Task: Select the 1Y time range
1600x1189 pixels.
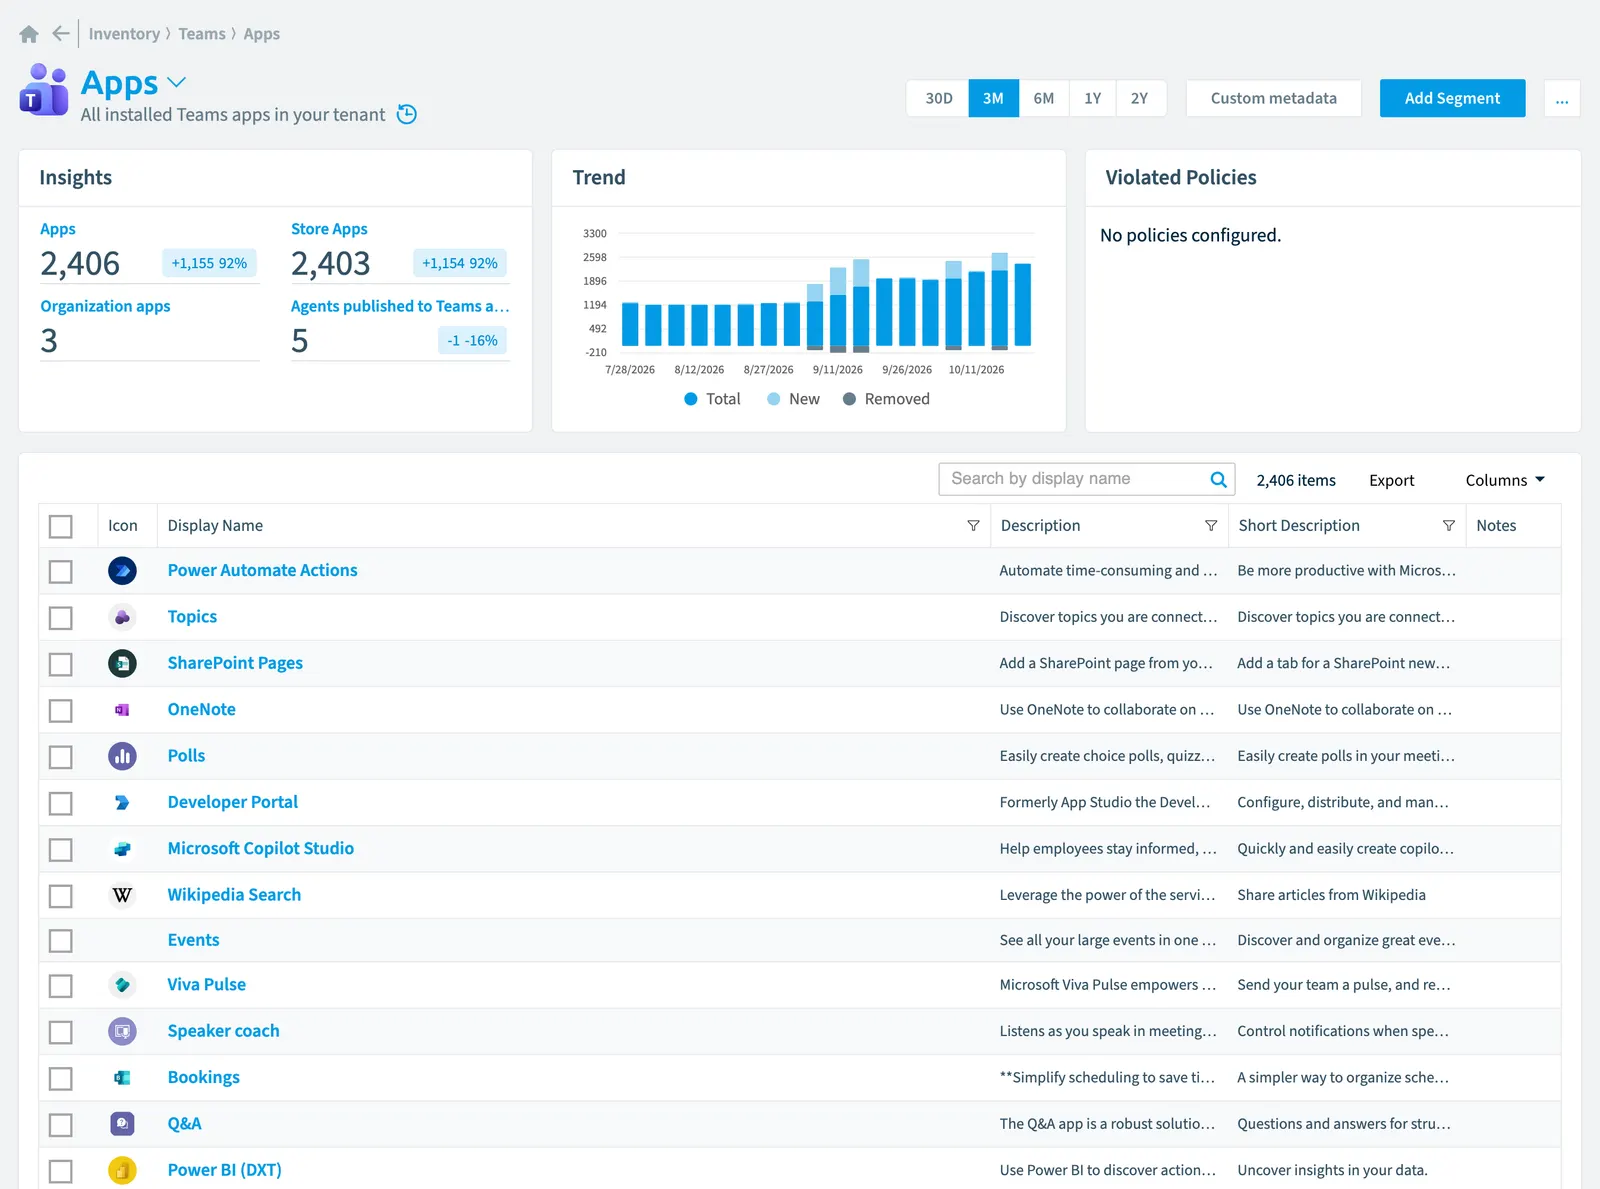Action: (x=1093, y=99)
